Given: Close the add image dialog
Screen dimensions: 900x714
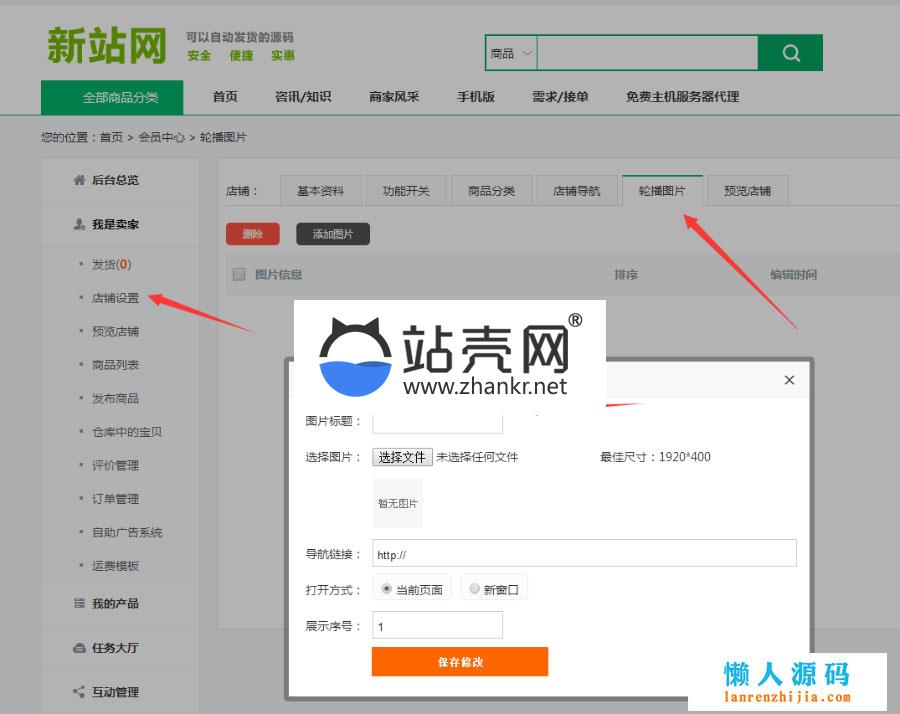Looking at the screenshot, I should click(789, 380).
